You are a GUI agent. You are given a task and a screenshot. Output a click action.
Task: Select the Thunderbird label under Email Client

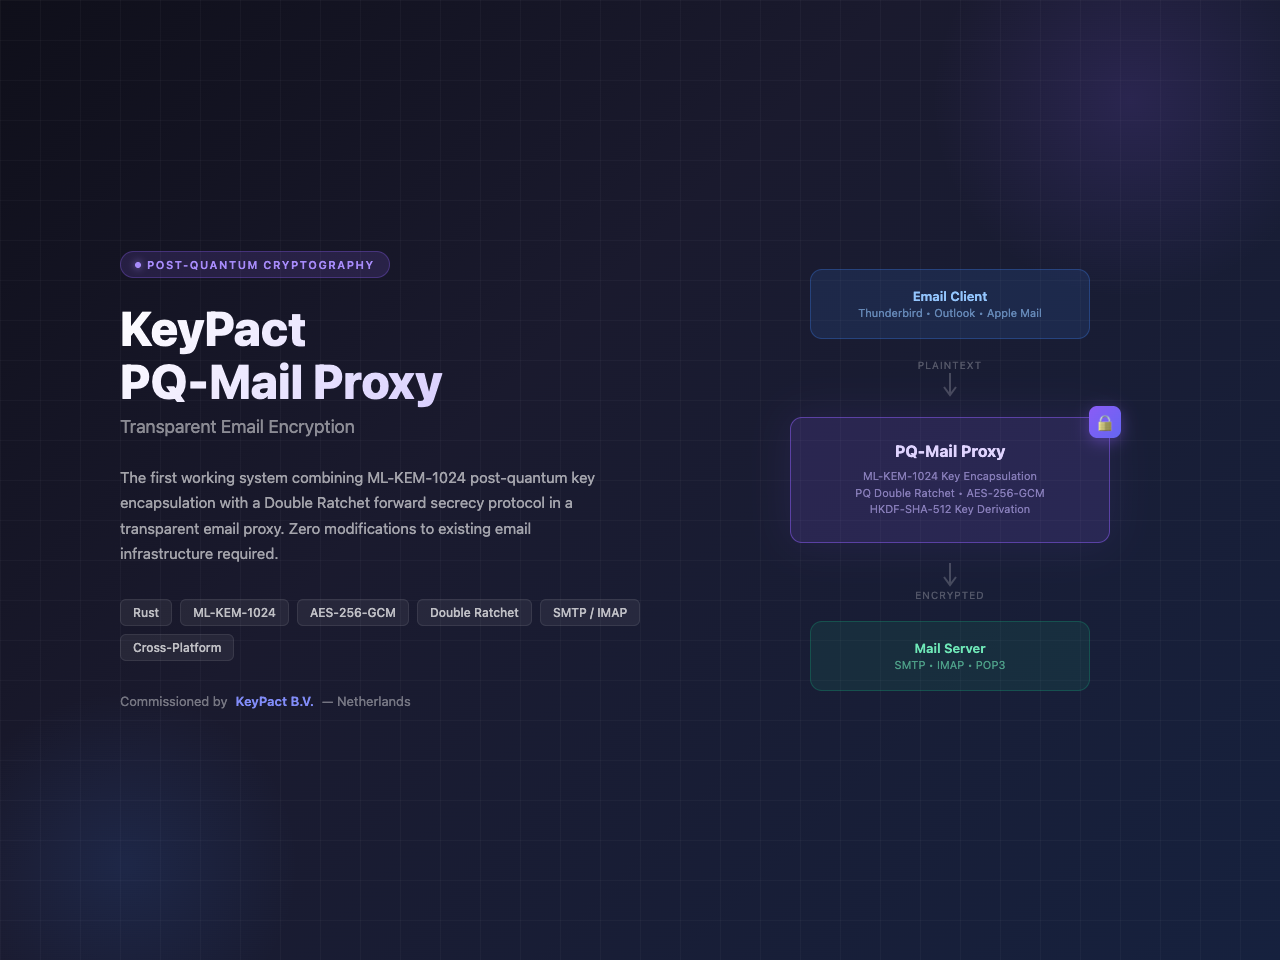pyautogui.click(x=890, y=313)
